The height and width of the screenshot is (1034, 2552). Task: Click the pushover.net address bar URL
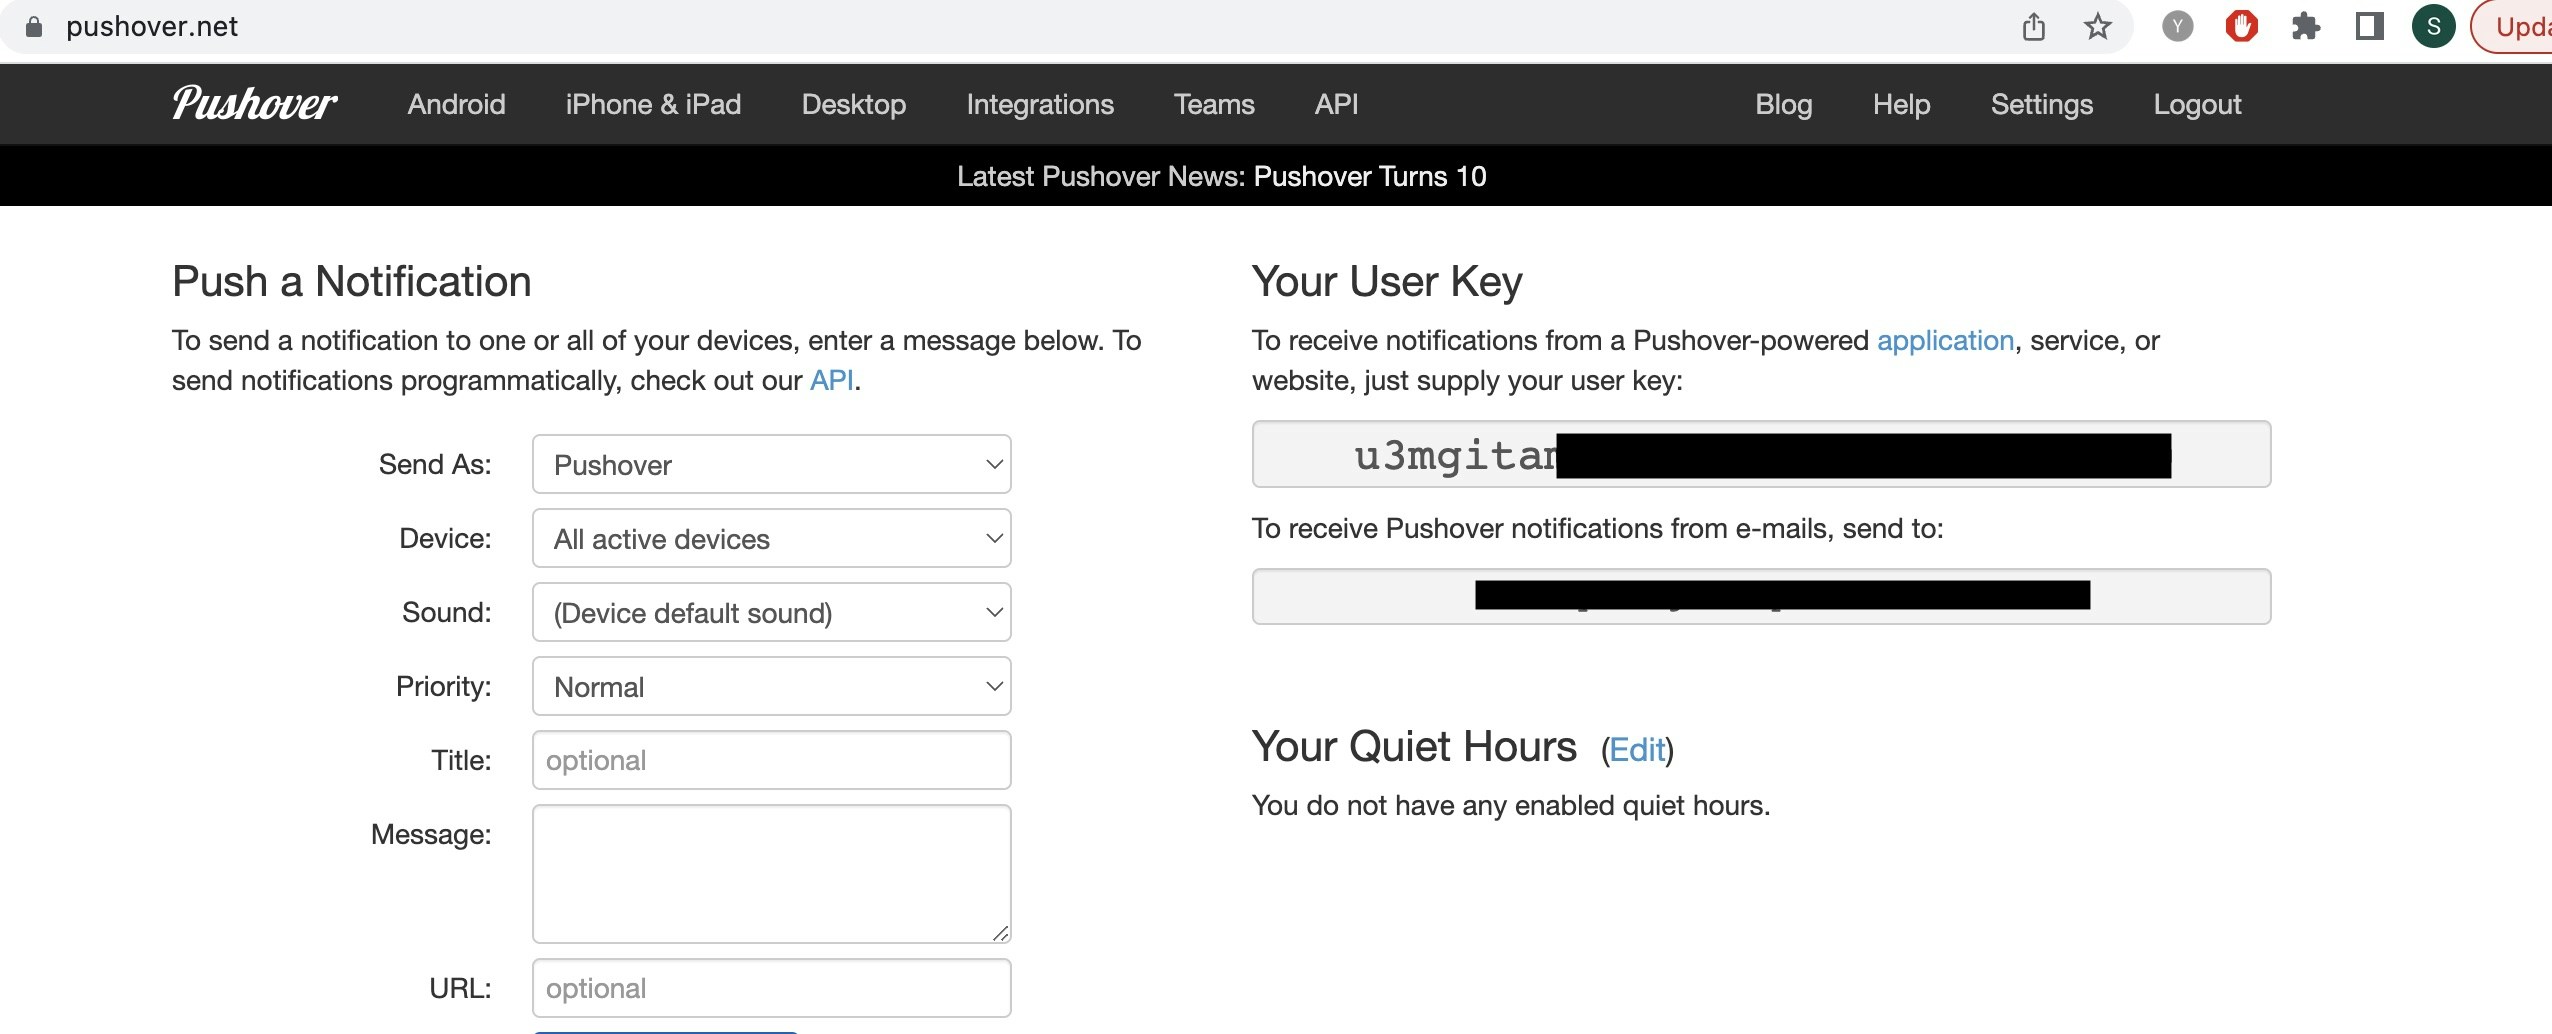152,27
